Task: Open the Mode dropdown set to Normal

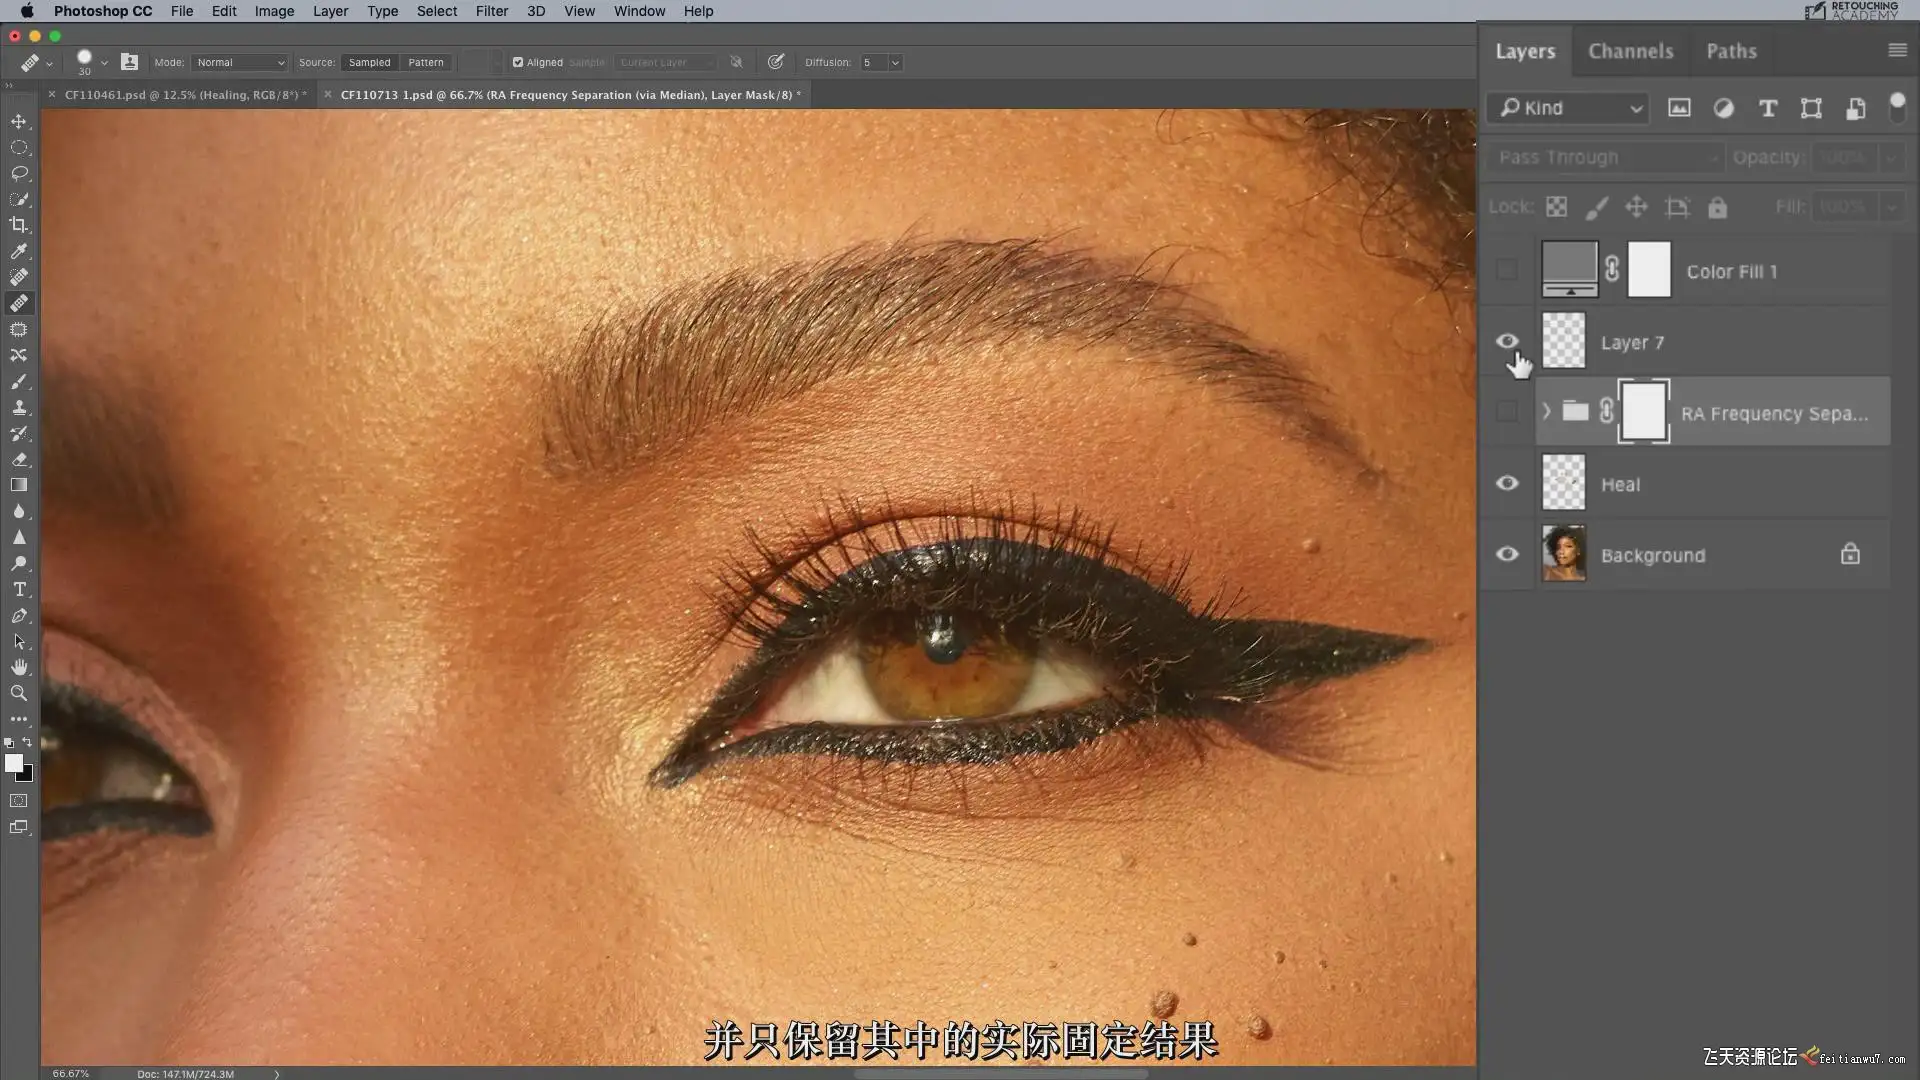Action: click(x=240, y=62)
